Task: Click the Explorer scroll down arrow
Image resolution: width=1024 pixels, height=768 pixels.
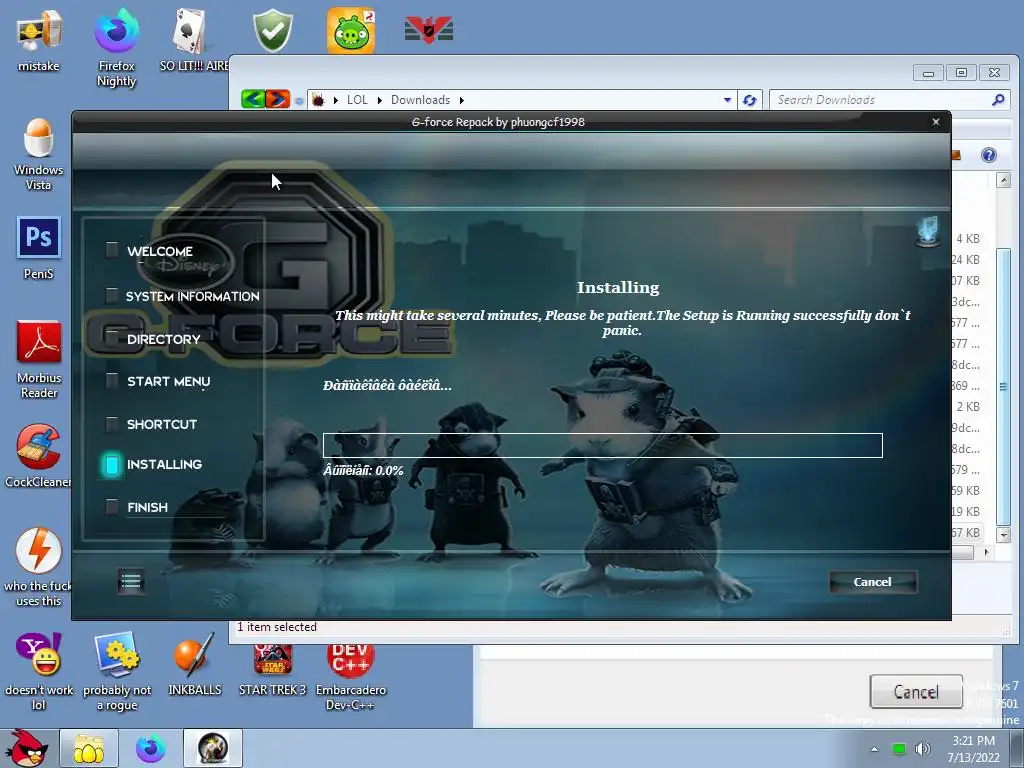Action: pos(1004,534)
